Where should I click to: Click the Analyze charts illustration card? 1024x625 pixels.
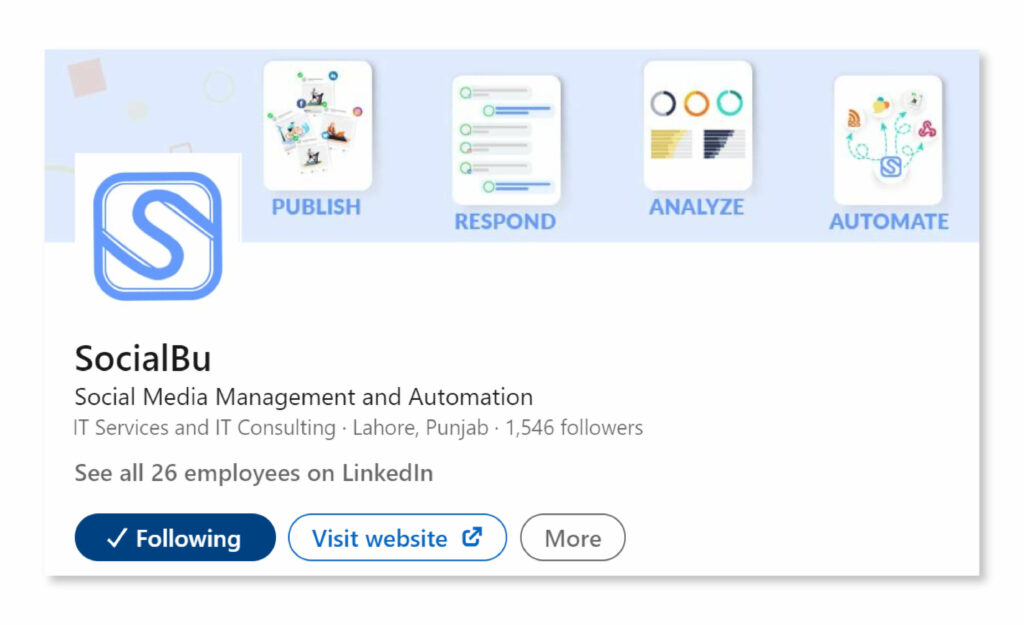[697, 125]
